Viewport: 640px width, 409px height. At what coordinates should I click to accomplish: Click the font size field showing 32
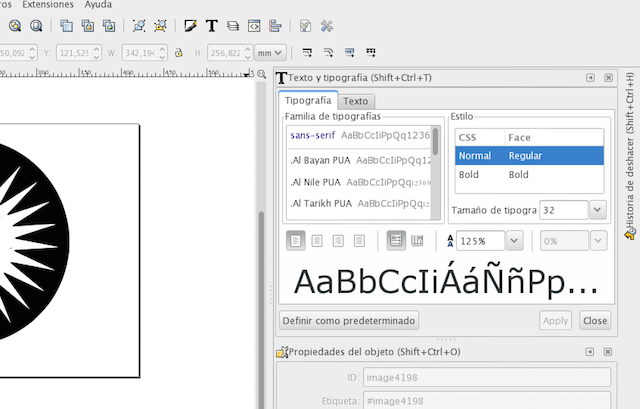(564, 210)
